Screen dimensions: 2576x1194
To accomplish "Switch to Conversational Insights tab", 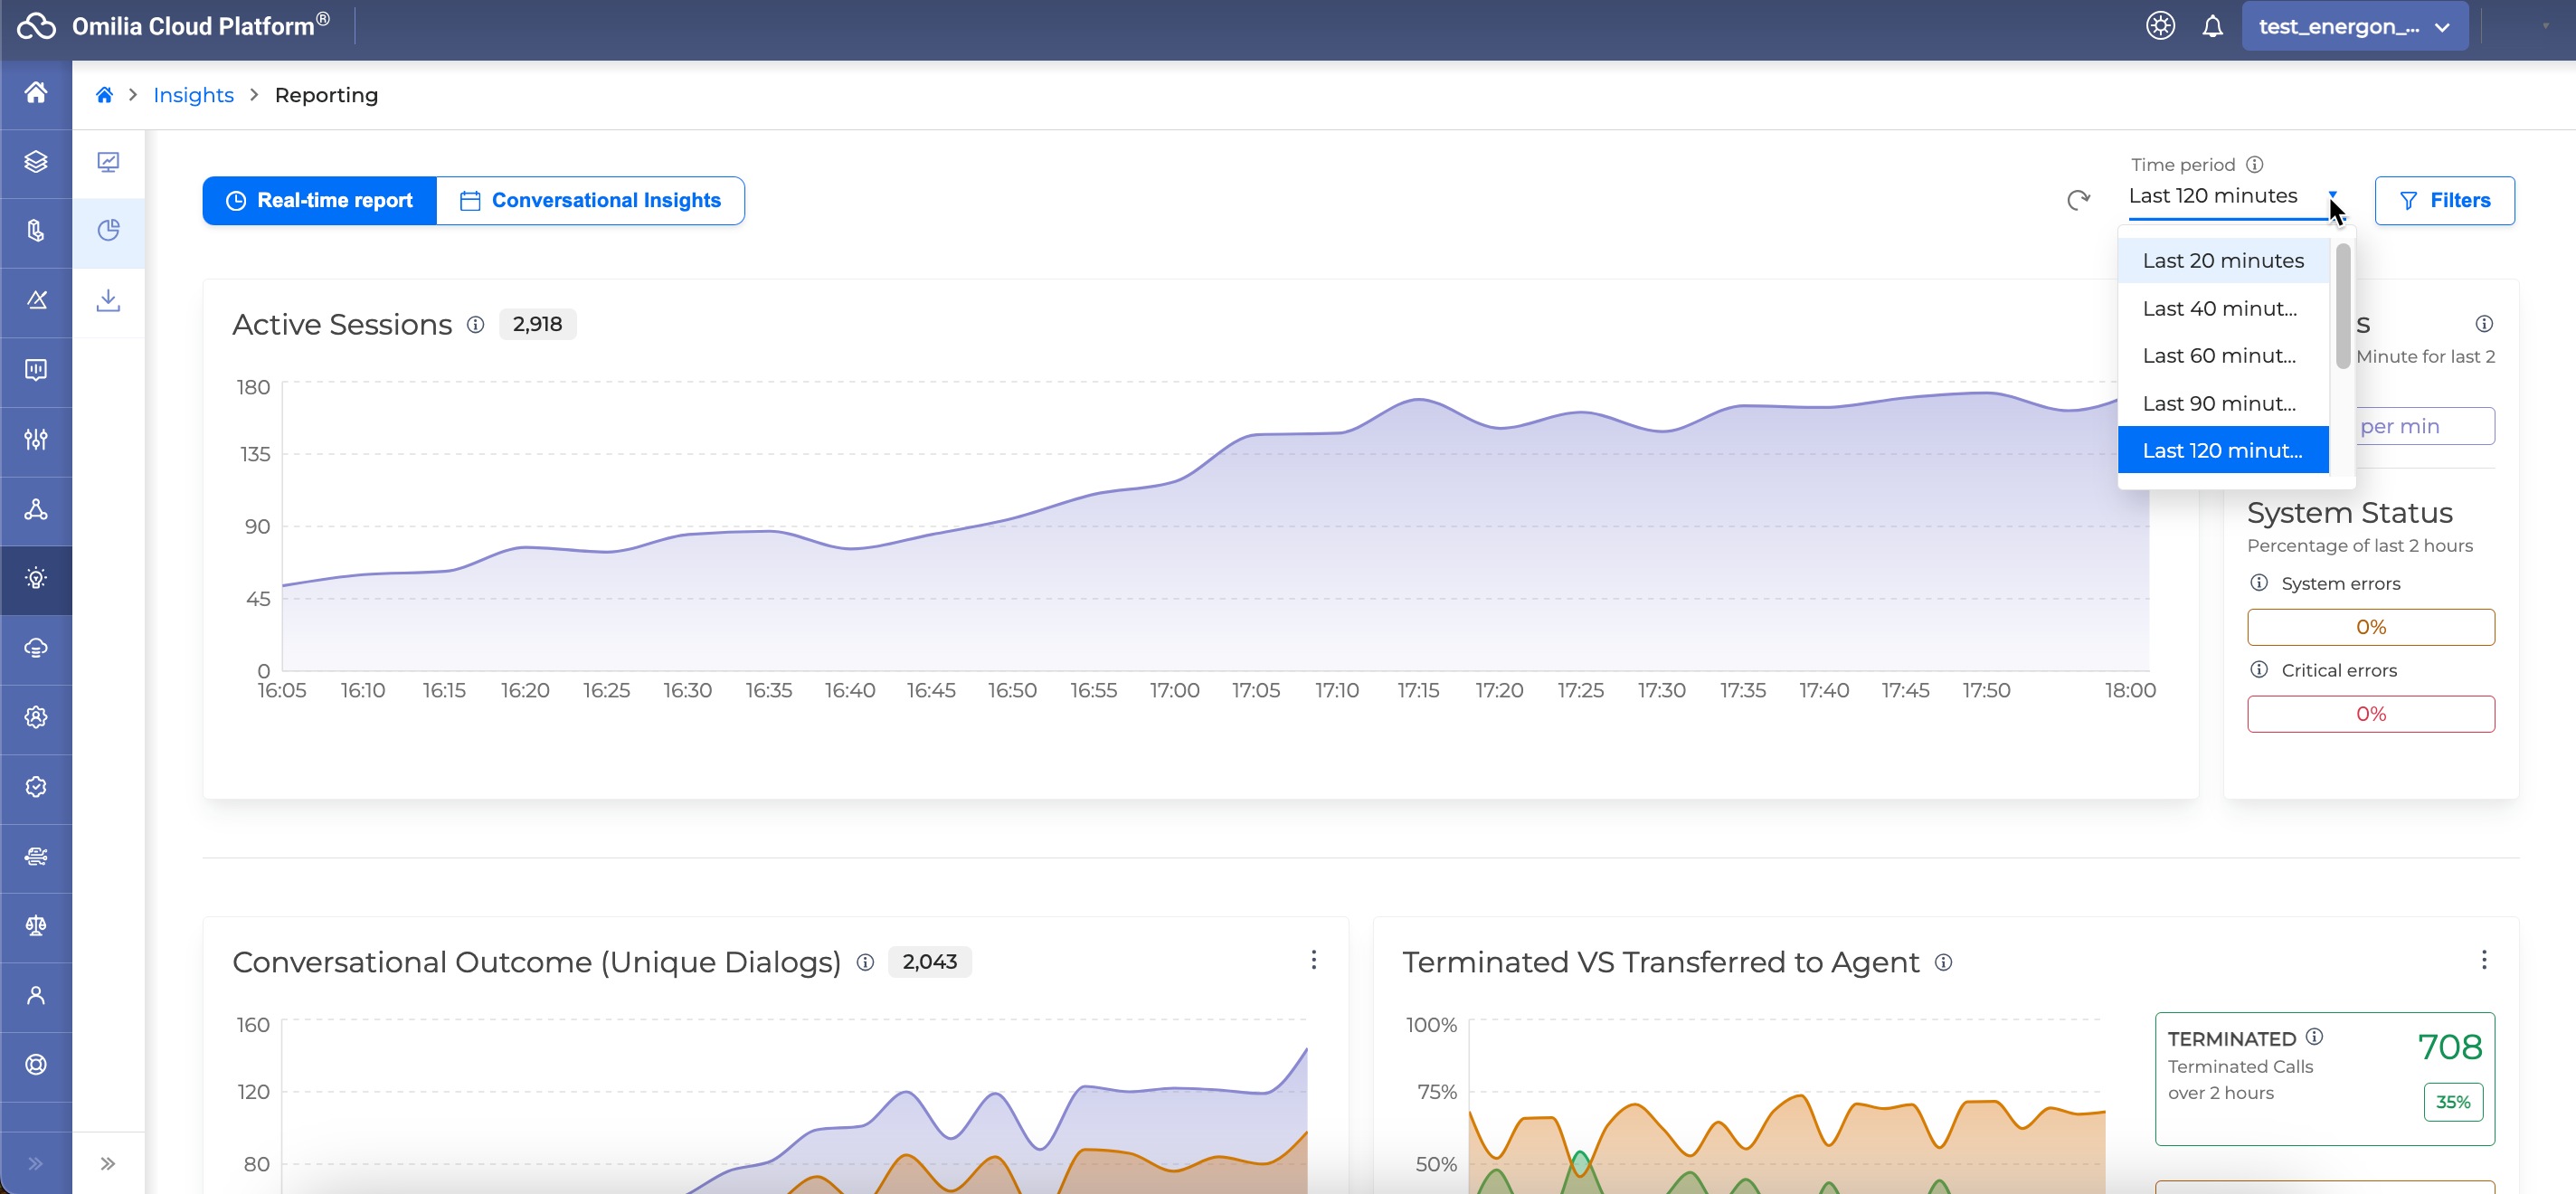I will [x=590, y=201].
